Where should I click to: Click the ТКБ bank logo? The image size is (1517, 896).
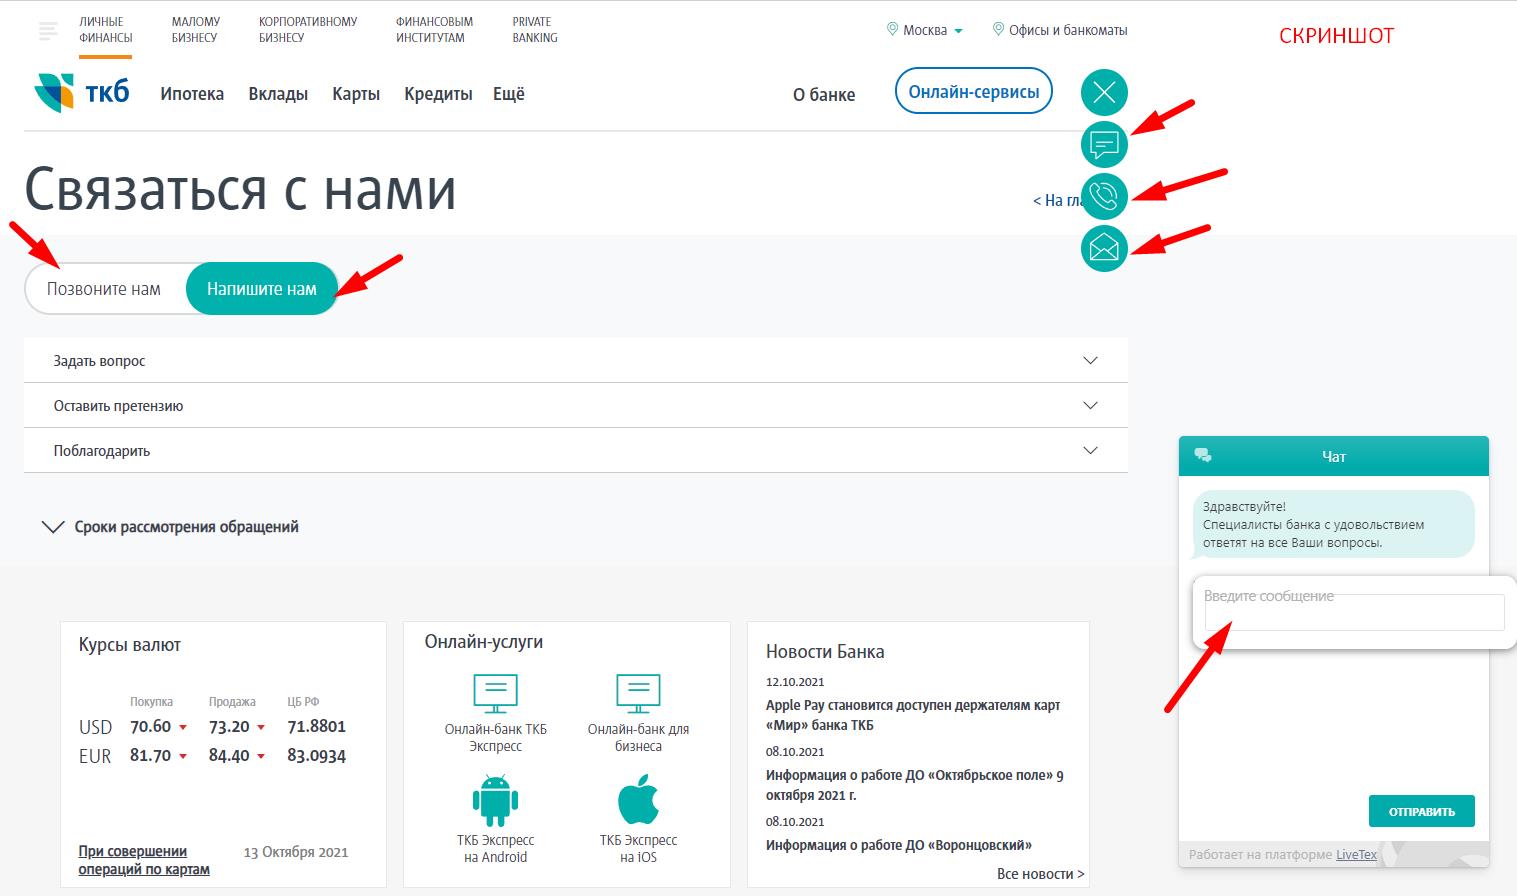[x=82, y=93]
